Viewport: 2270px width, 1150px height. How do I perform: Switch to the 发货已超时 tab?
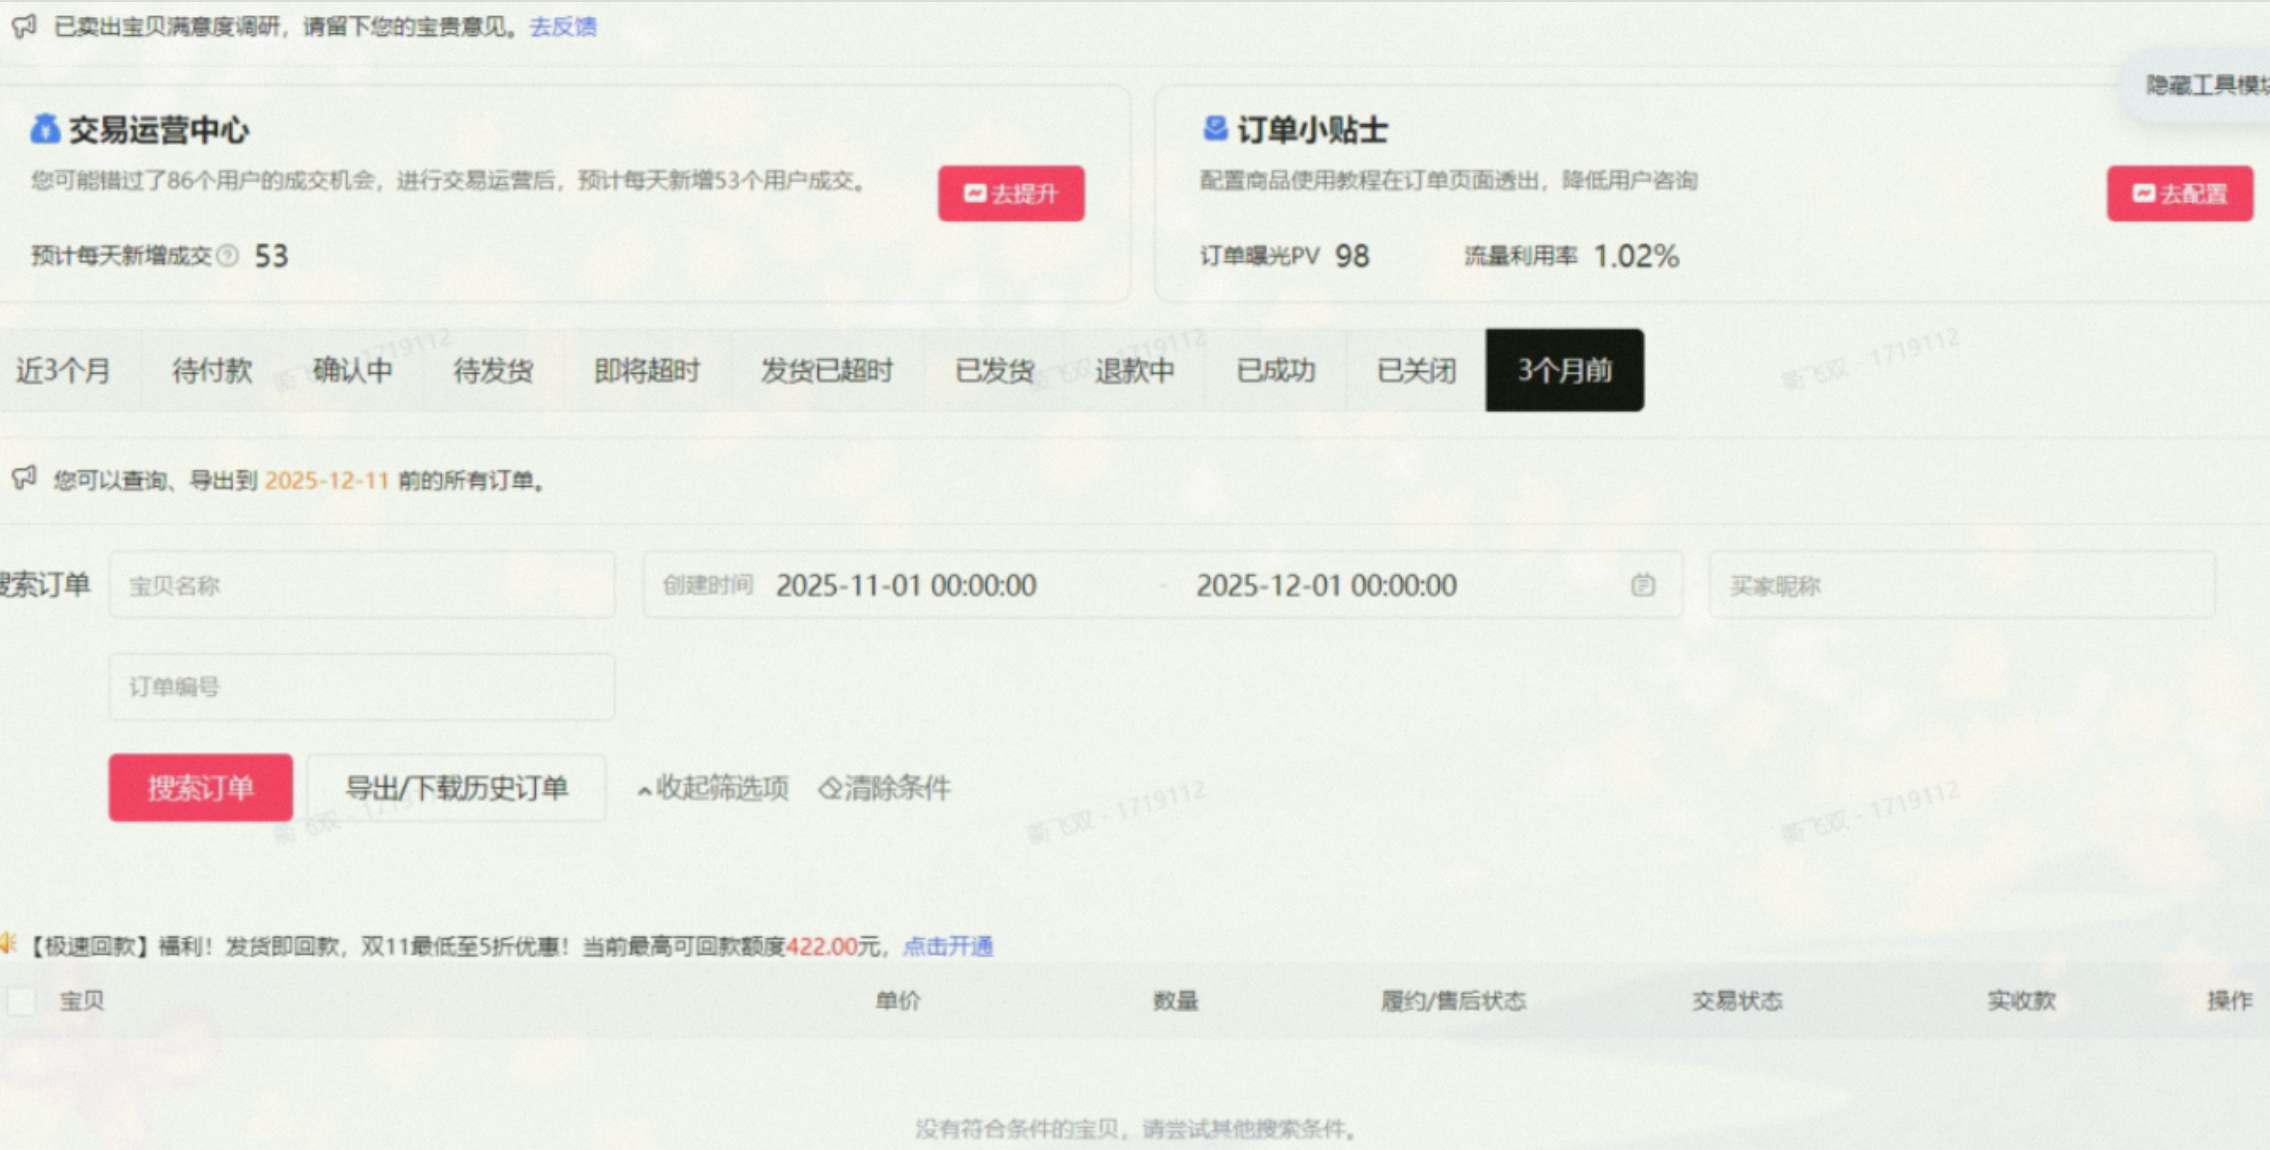point(827,371)
